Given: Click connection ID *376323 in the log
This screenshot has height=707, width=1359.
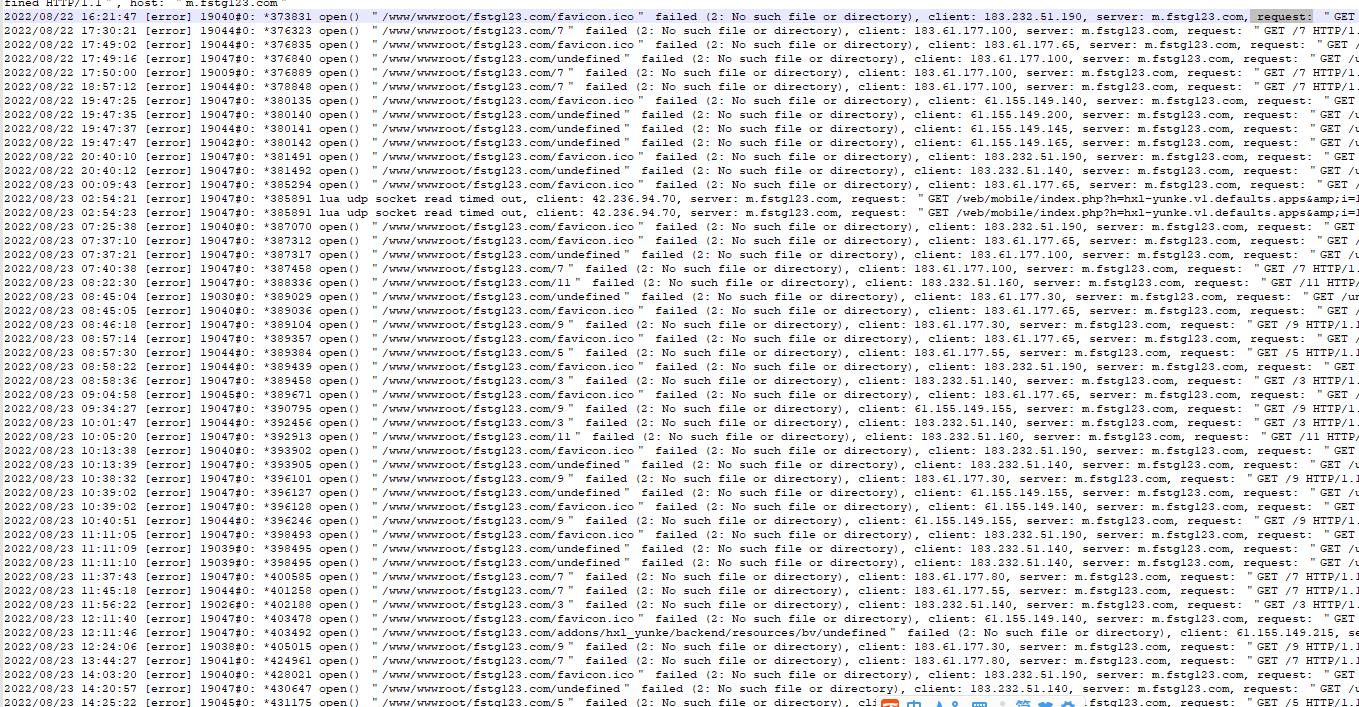Looking at the screenshot, I should (x=287, y=31).
